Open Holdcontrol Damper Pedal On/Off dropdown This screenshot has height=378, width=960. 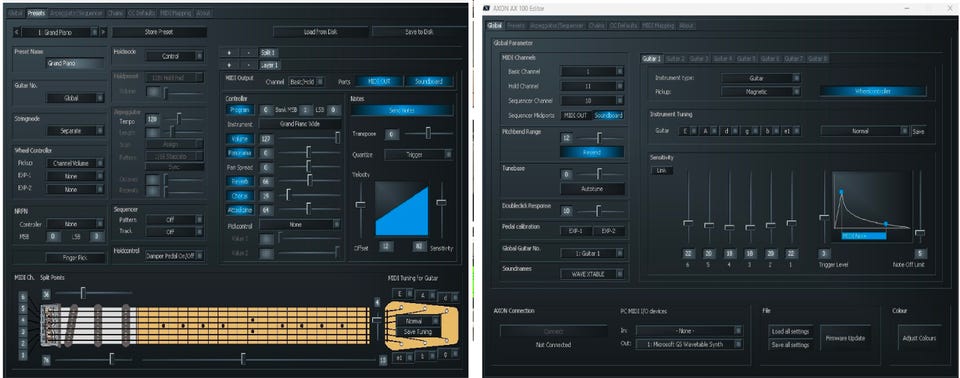coord(174,256)
